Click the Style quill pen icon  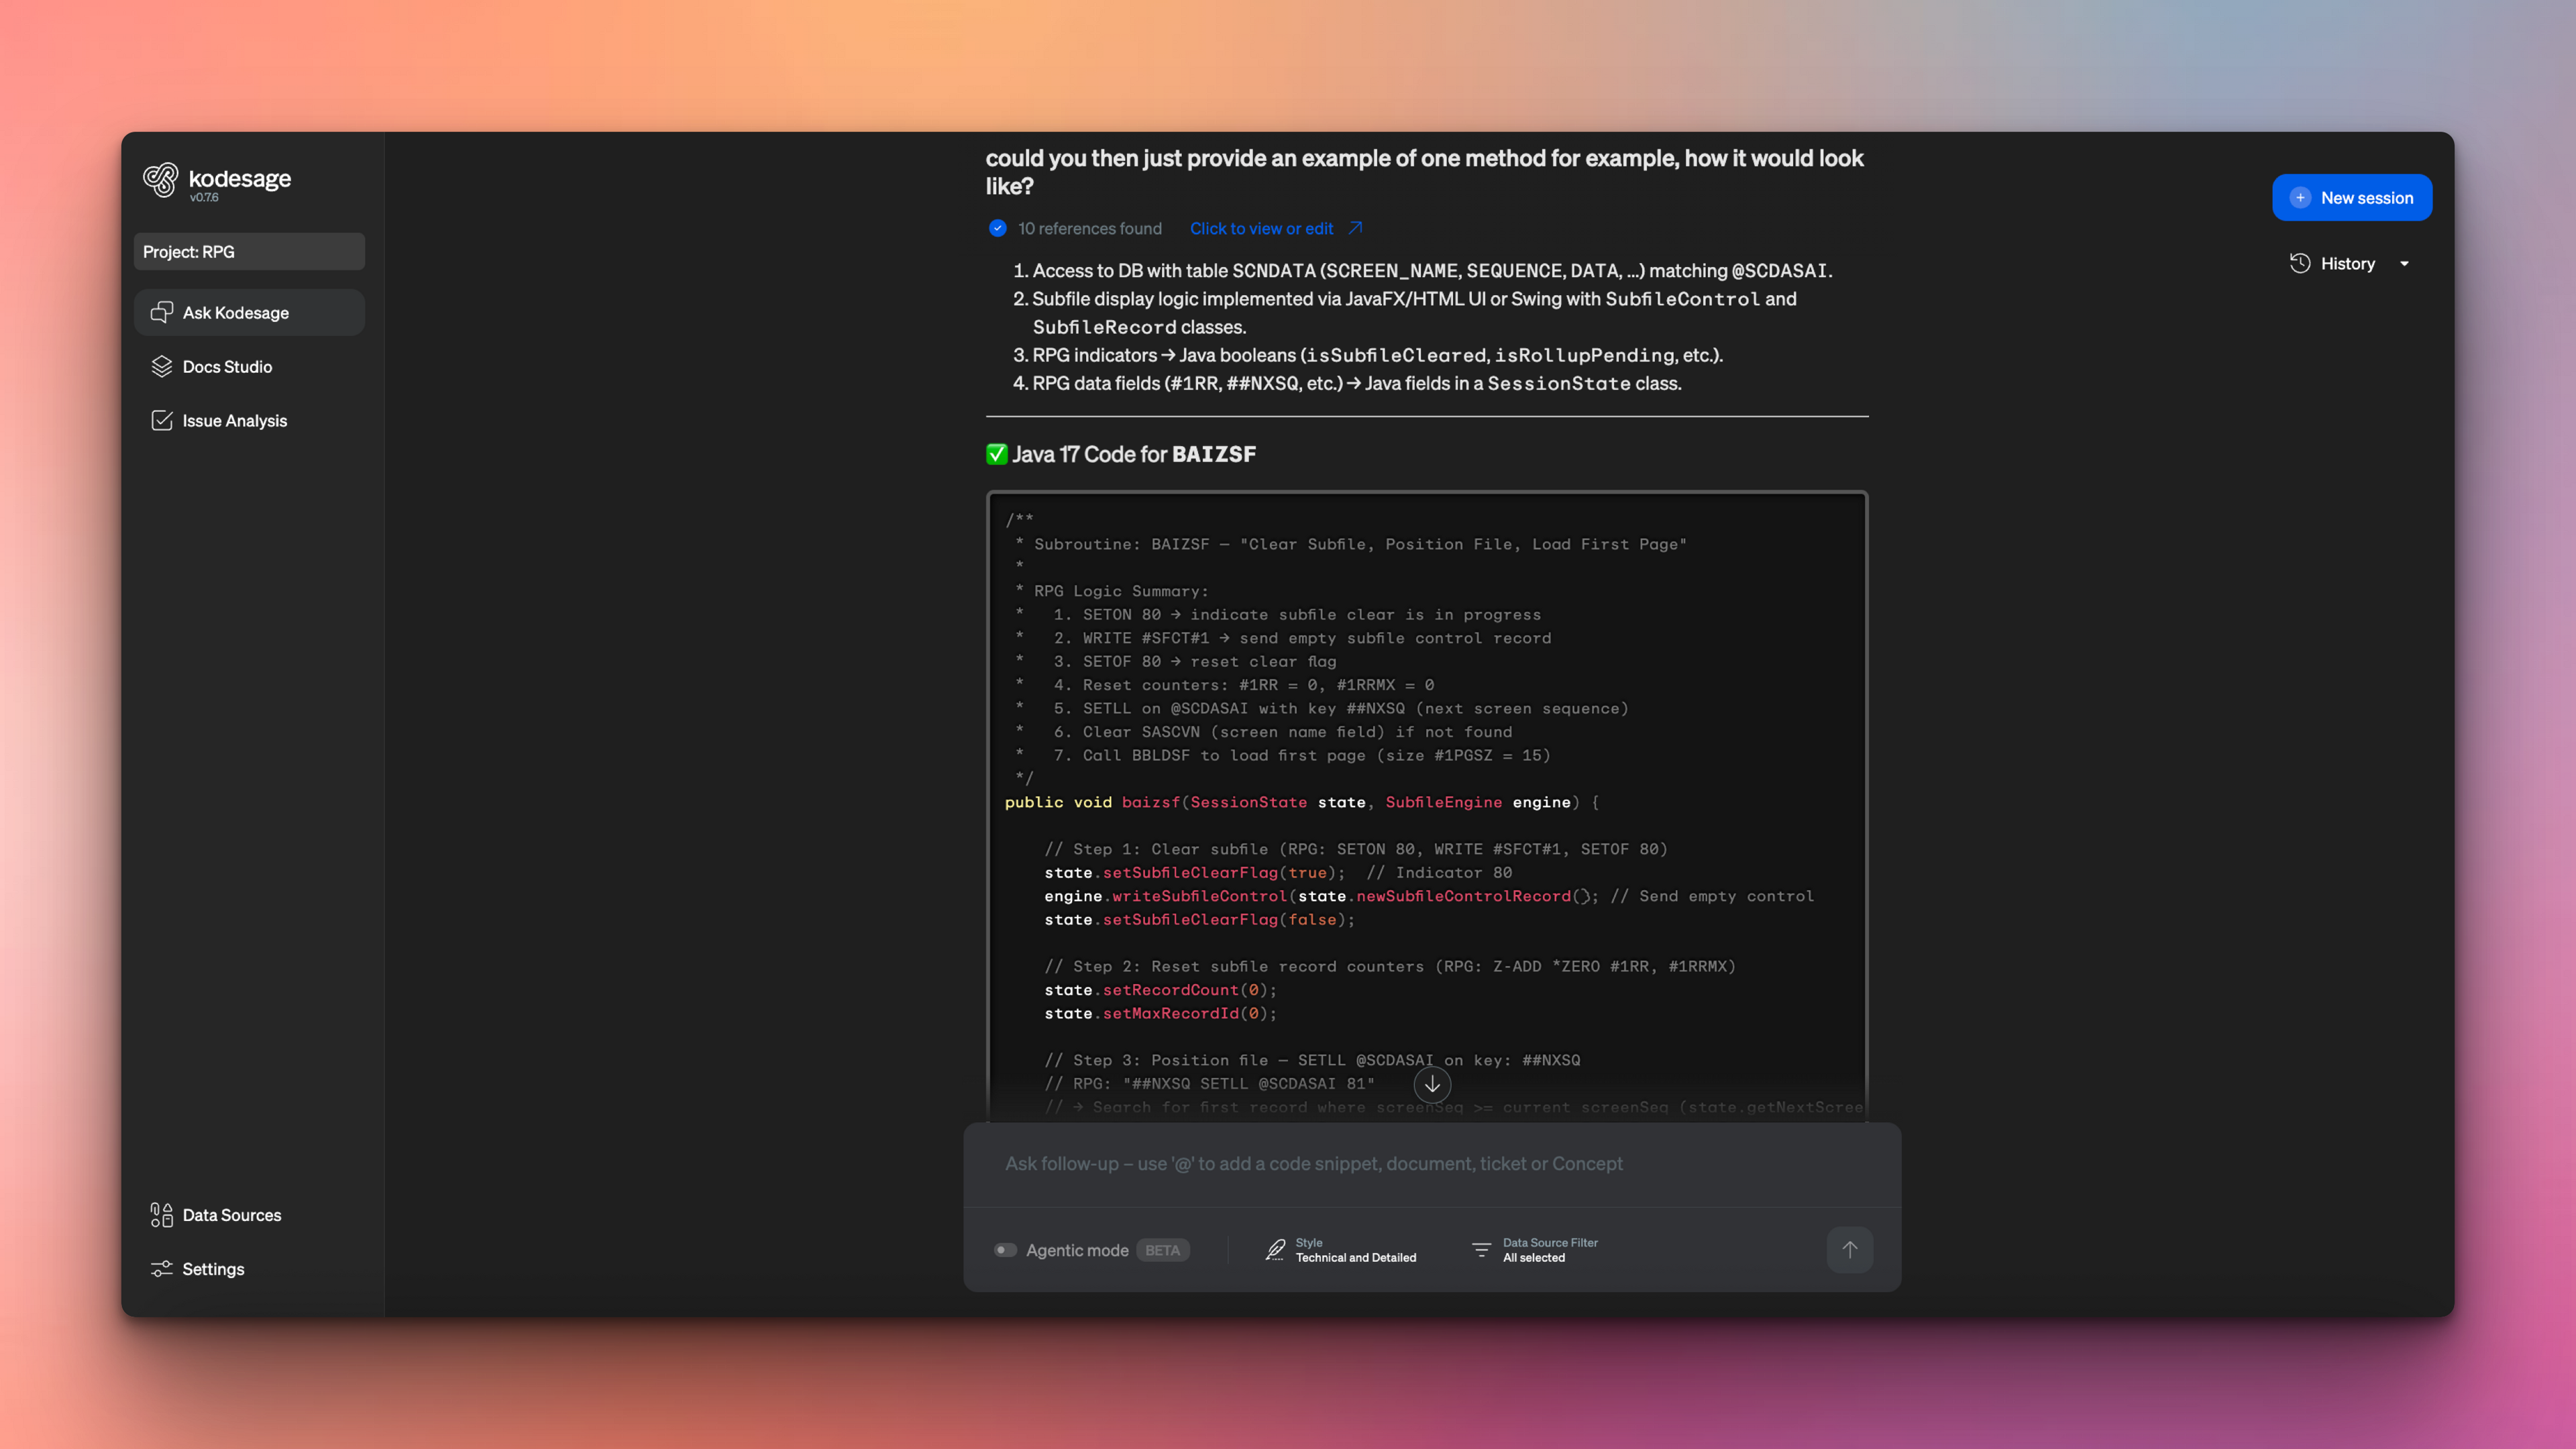[x=1275, y=1249]
